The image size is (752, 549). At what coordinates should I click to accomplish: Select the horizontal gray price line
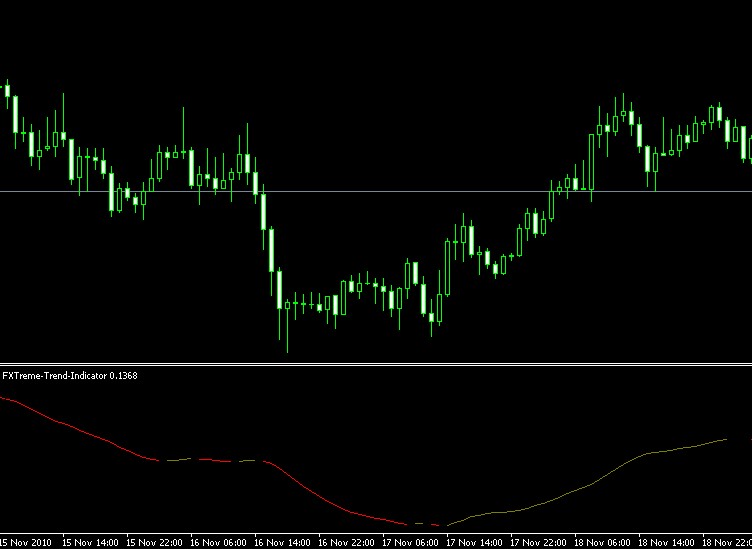tap(376, 191)
